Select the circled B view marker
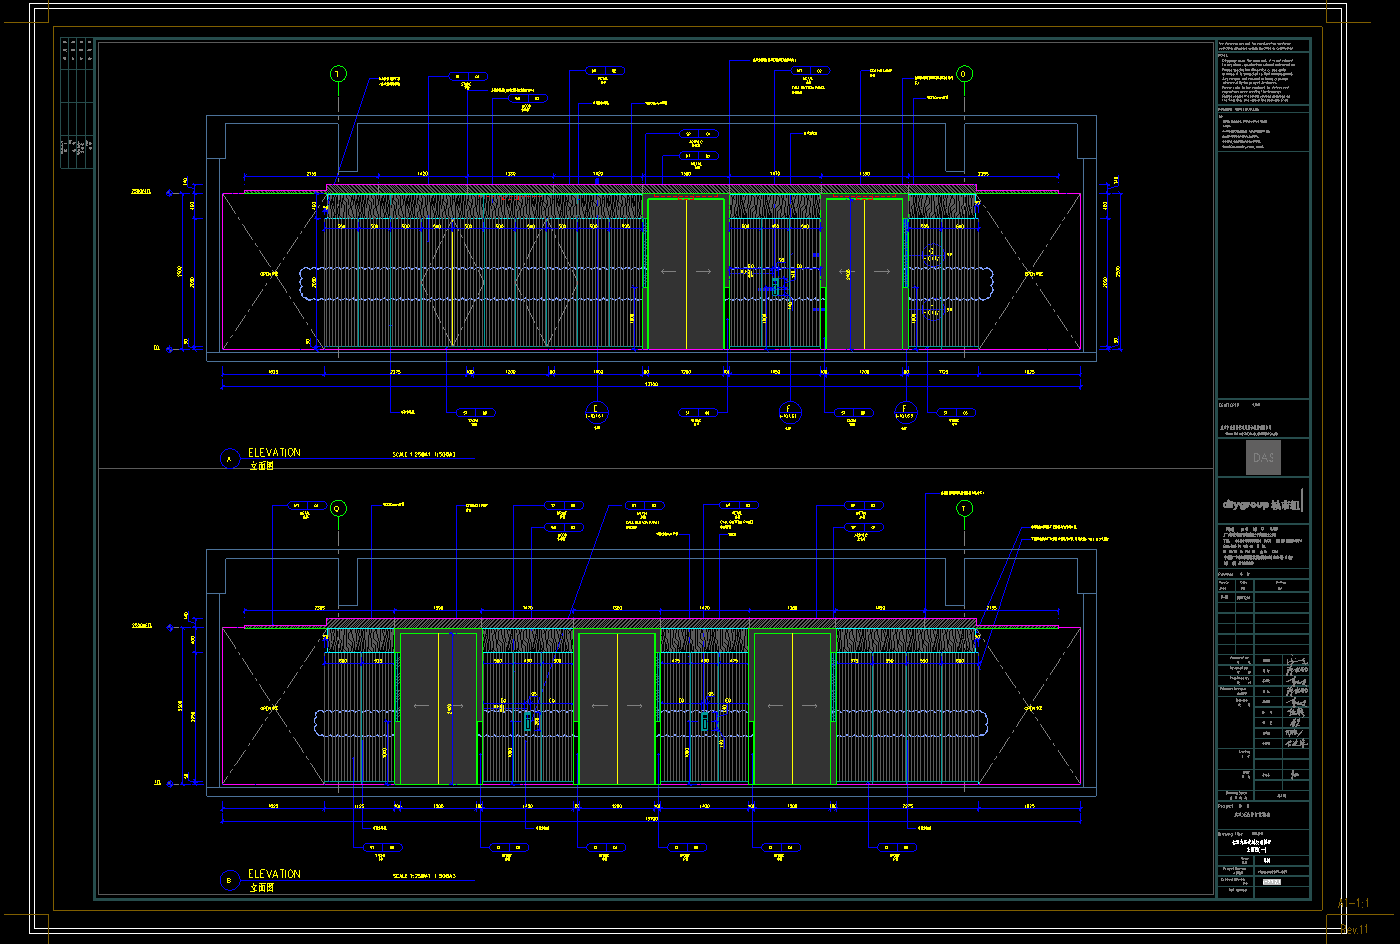The width and height of the screenshot is (1400, 944). click(229, 881)
